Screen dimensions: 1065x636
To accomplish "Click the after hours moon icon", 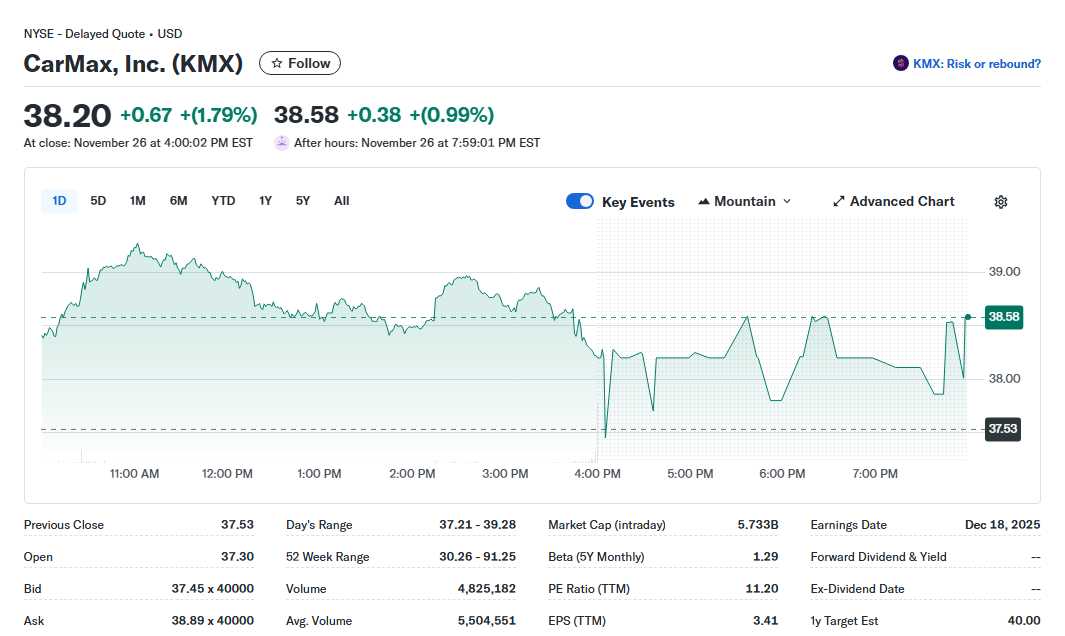I will pyautogui.click(x=282, y=143).
